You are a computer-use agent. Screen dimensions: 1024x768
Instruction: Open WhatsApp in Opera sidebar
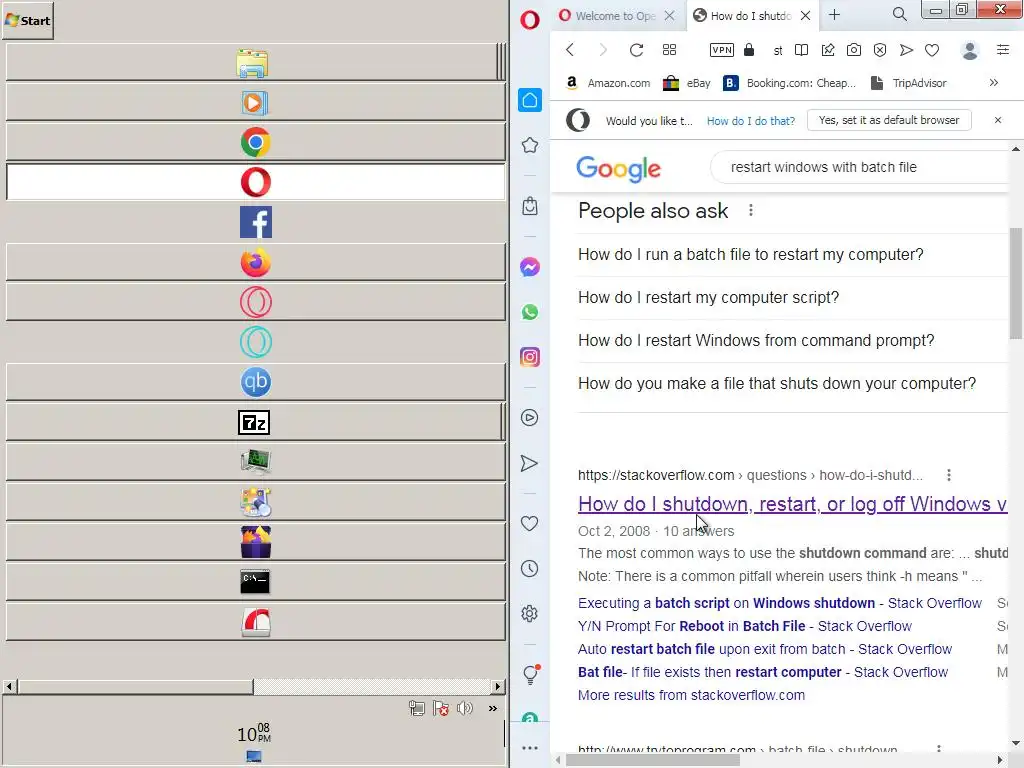[530, 312]
